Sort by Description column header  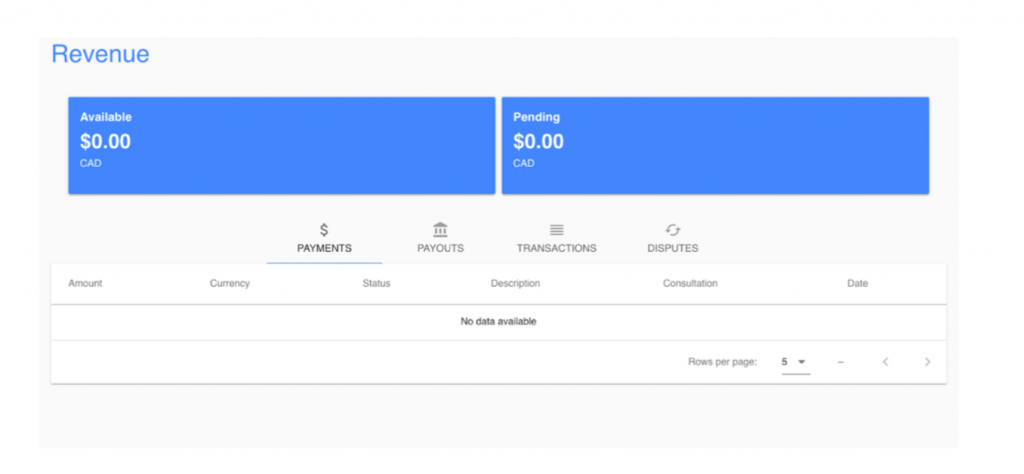pos(515,283)
